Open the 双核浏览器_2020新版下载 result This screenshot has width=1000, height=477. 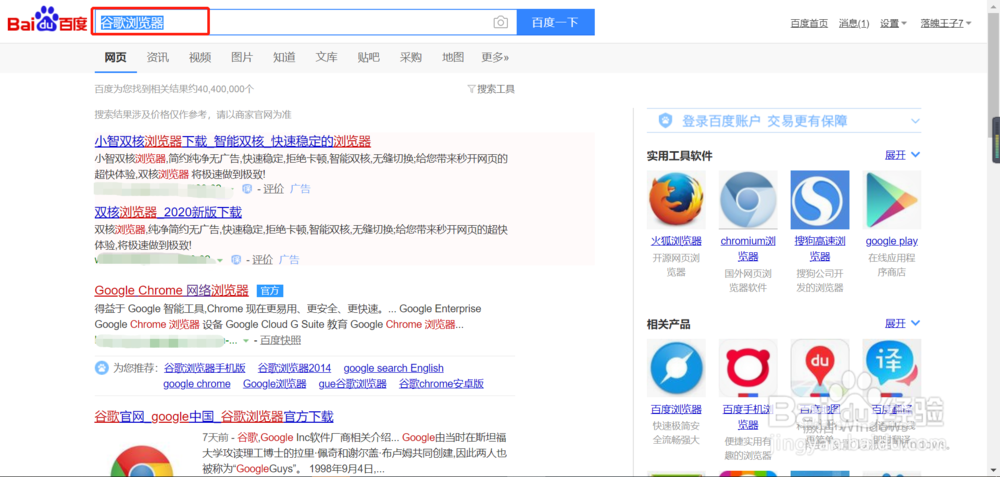pyautogui.click(x=168, y=212)
